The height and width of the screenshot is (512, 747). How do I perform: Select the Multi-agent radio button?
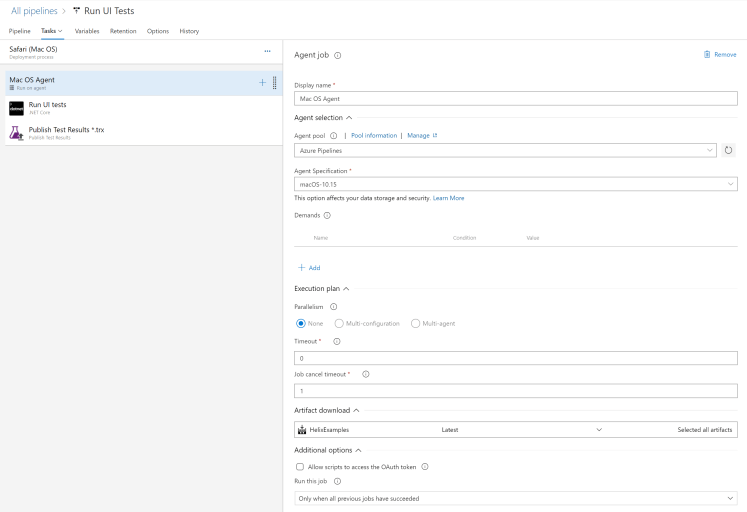[x=415, y=323]
